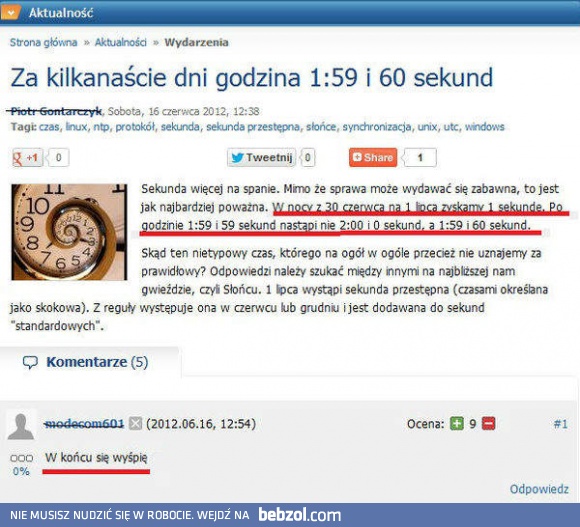Click the 'Aktualność' header title
Viewport: 580px width, 527px height.
pos(61,13)
